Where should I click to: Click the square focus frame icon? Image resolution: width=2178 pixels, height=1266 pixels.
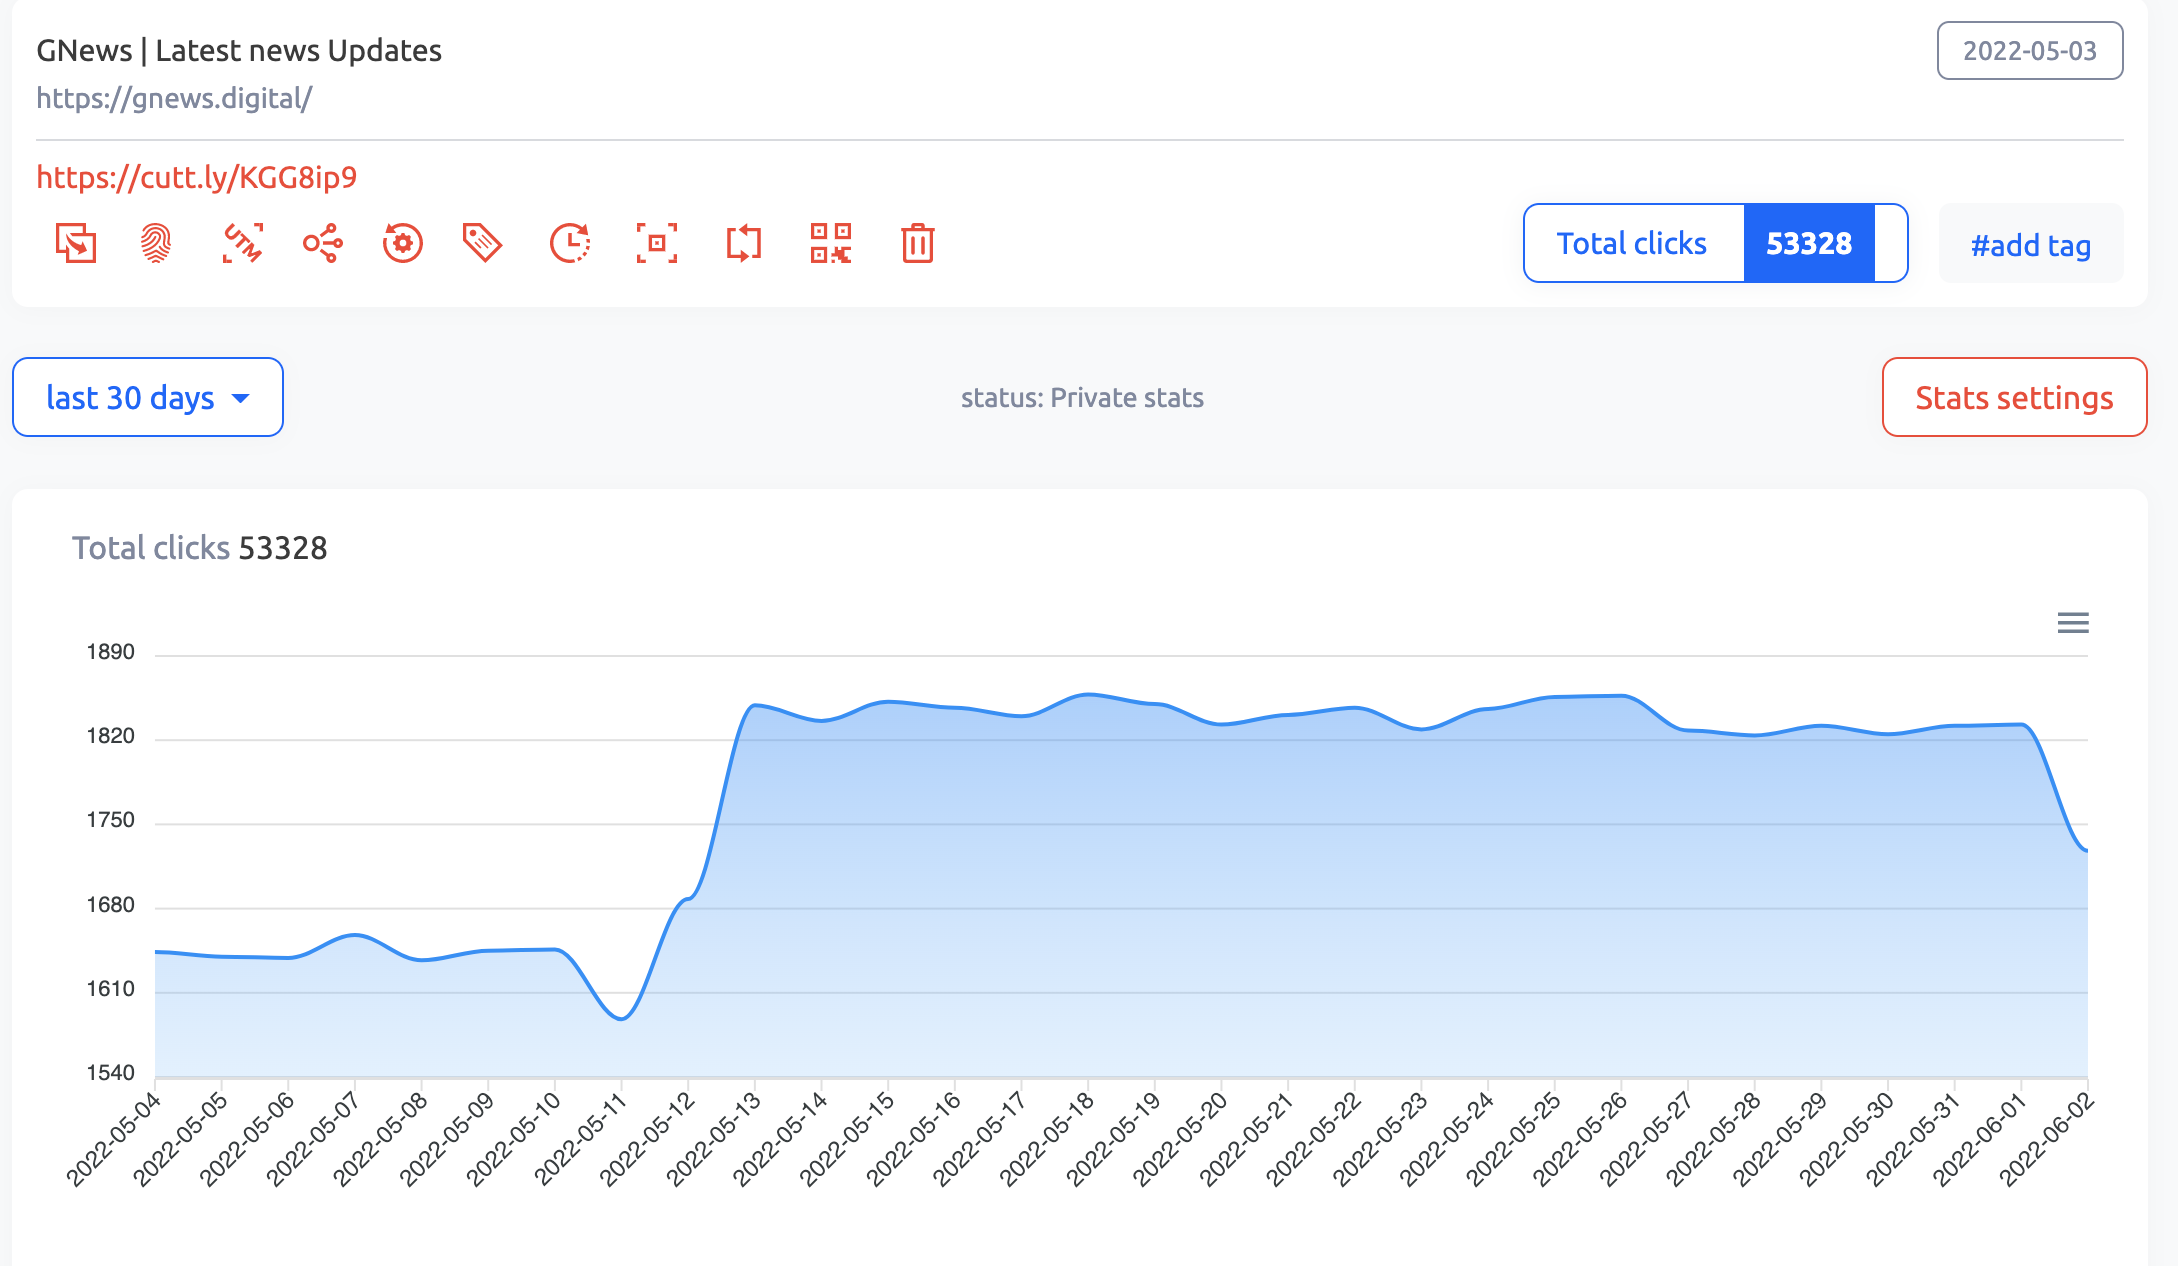tap(657, 243)
